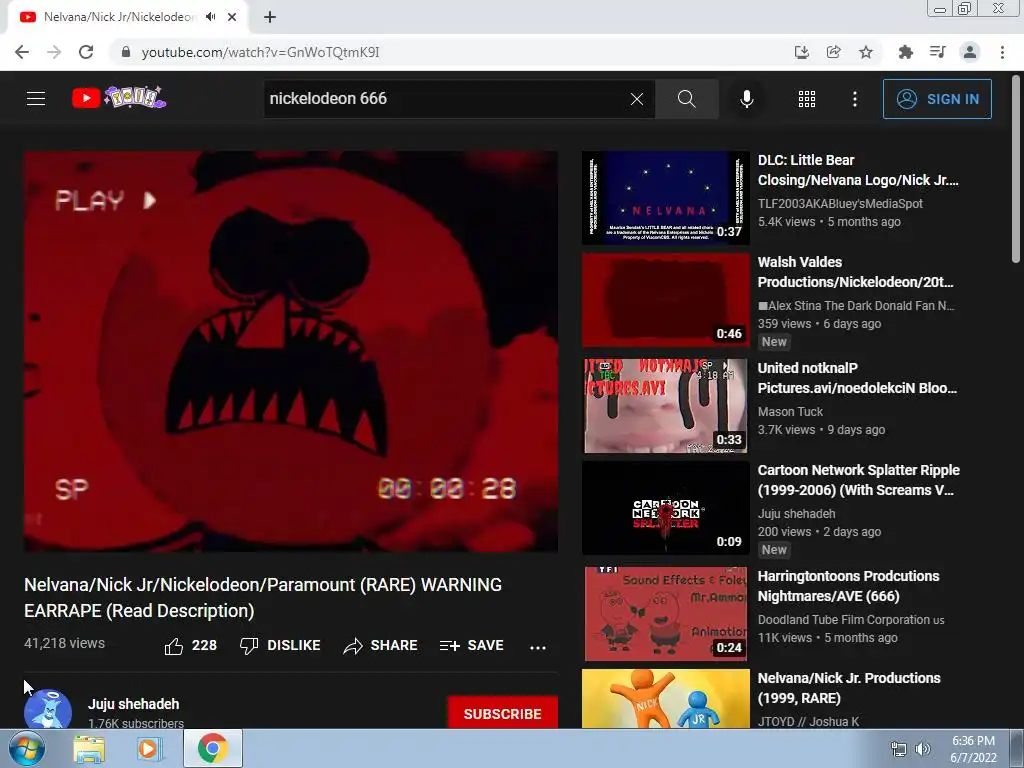This screenshot has height=768, width=1024.
Task: Open United notknalP Pictures.avi thumbnail
Action: 665,405
